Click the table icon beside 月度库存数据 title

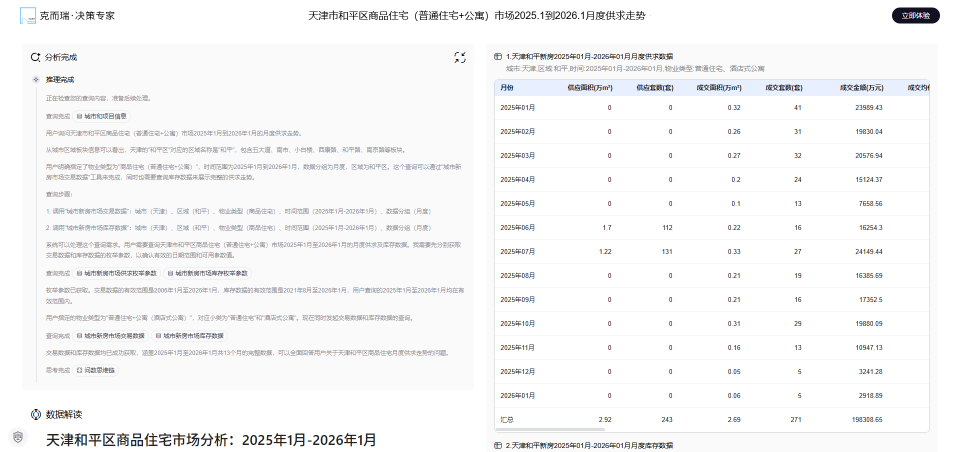click(x=498, y=445)
